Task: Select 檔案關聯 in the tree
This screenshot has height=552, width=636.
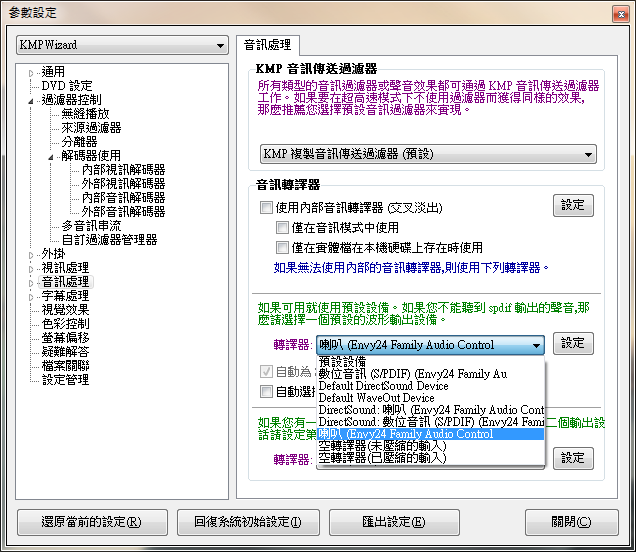Action: 65,366
